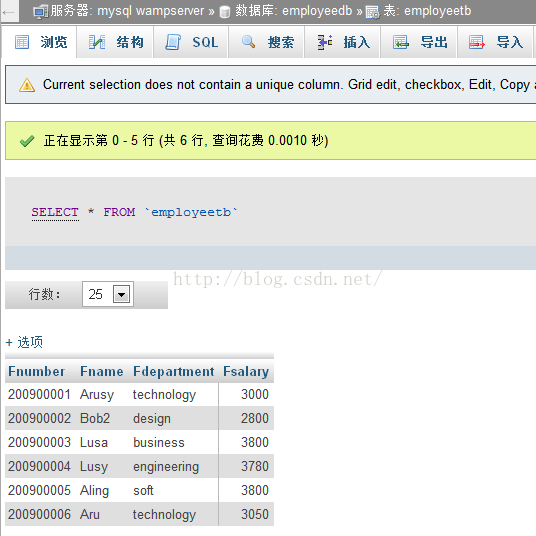Click the name cell Lusa

click(x=94, y=442)
